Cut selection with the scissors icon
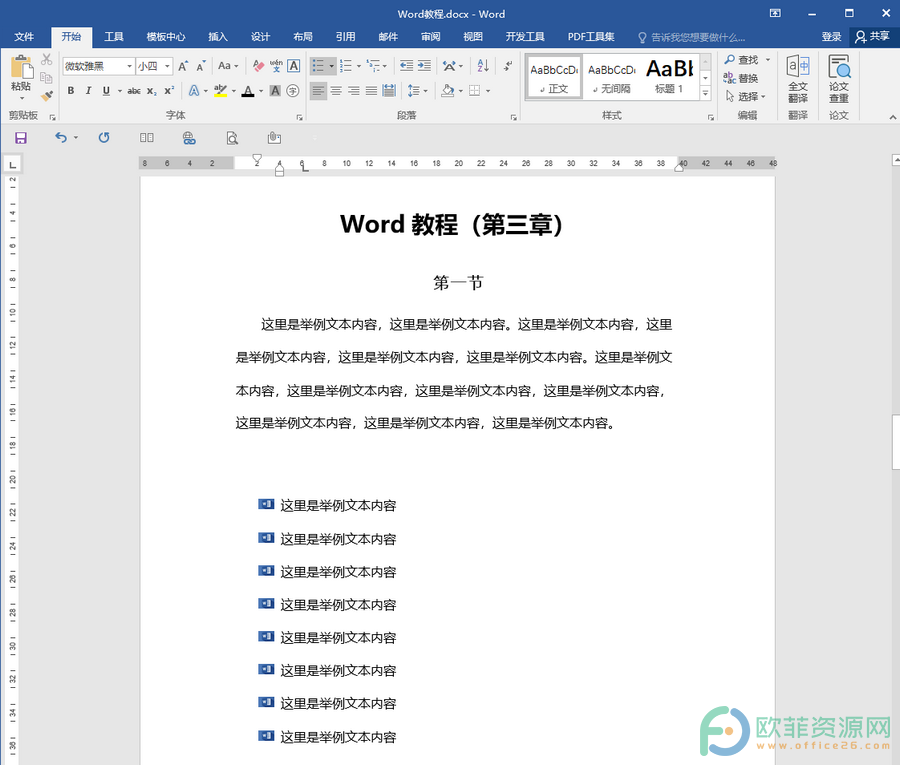This screenshot has height=765, width=900. point(46,59)
